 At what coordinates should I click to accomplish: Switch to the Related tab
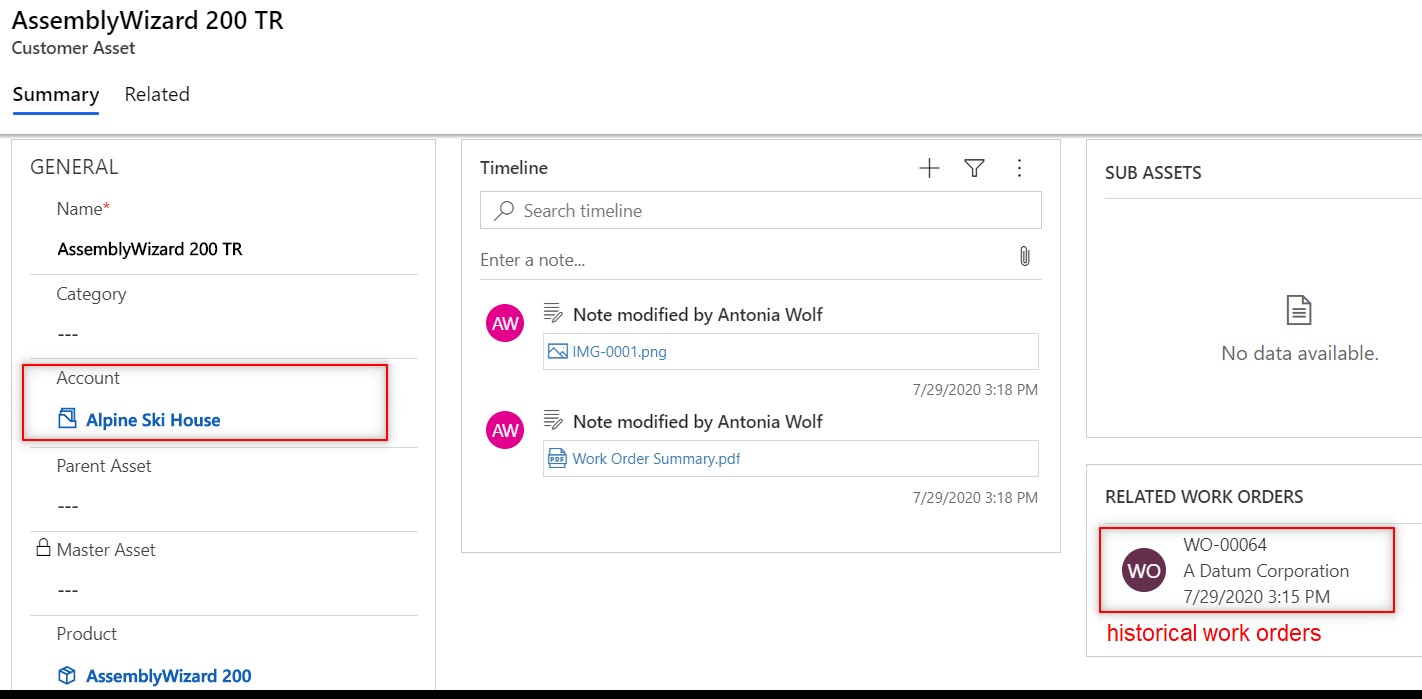[157, 94]
